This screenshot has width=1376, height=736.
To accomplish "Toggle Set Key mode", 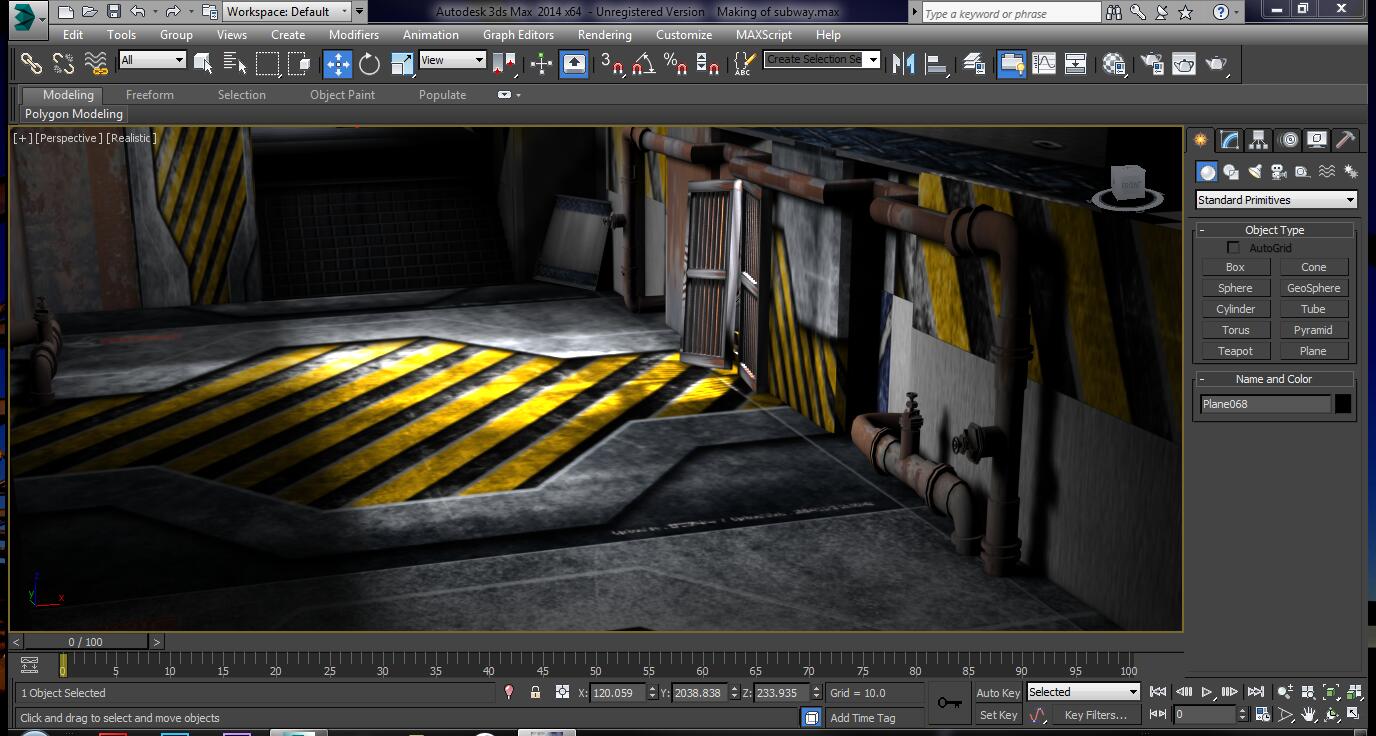I will click(x=998, y=715).
